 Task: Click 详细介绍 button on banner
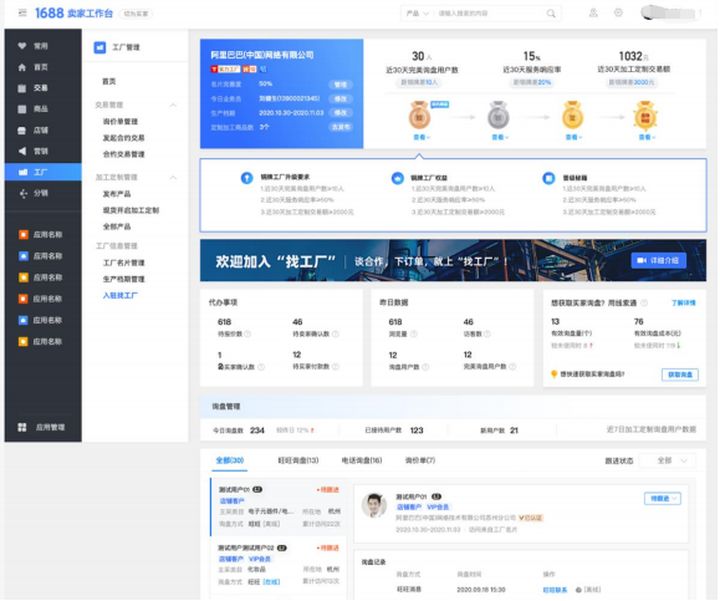pyautogui.click(x=658, y=260)
